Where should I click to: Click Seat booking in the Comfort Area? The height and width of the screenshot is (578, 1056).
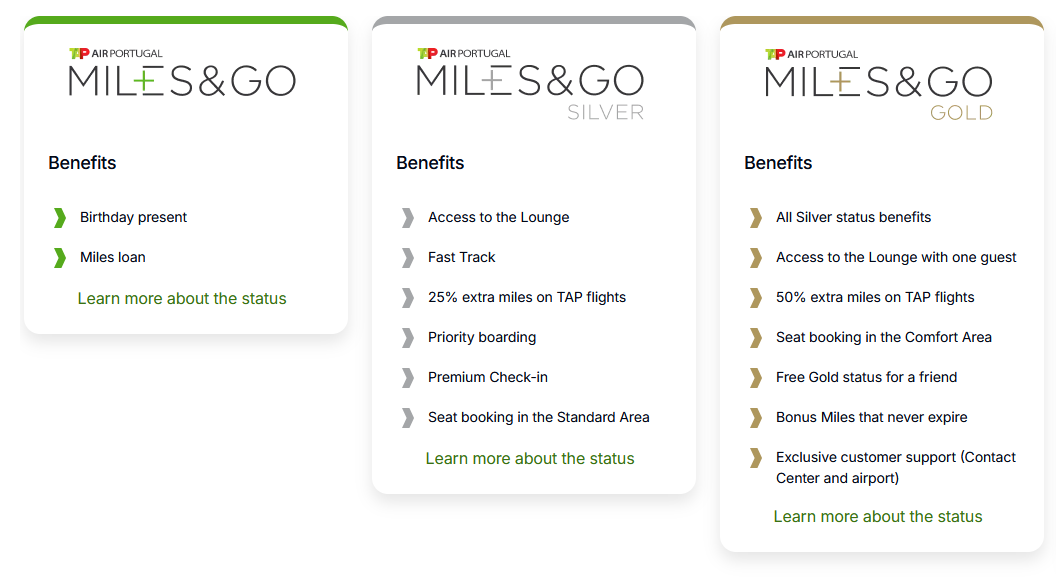point(883,337)
